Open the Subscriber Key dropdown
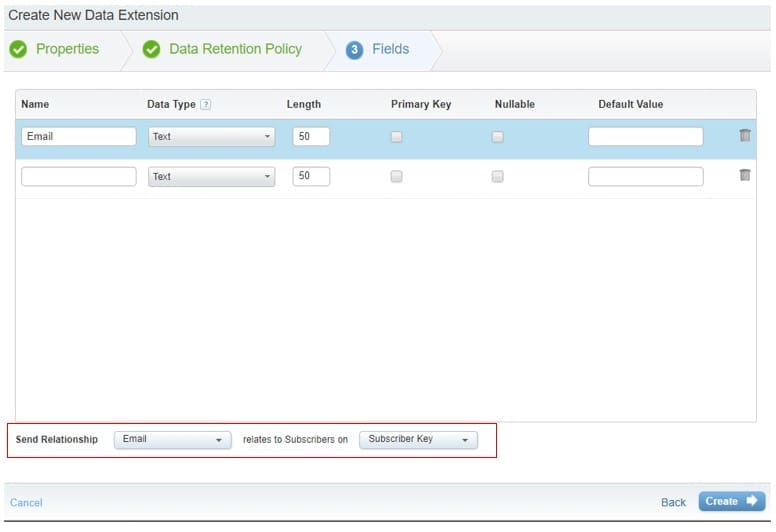The image size is (776, 532). coord(418,439)
